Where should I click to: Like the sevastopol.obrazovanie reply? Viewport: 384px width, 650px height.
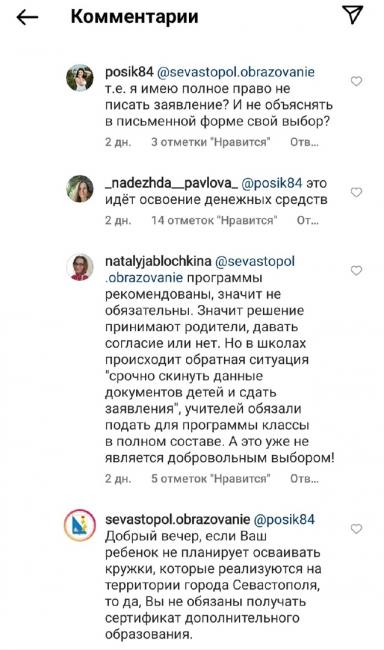pos(356,529)
